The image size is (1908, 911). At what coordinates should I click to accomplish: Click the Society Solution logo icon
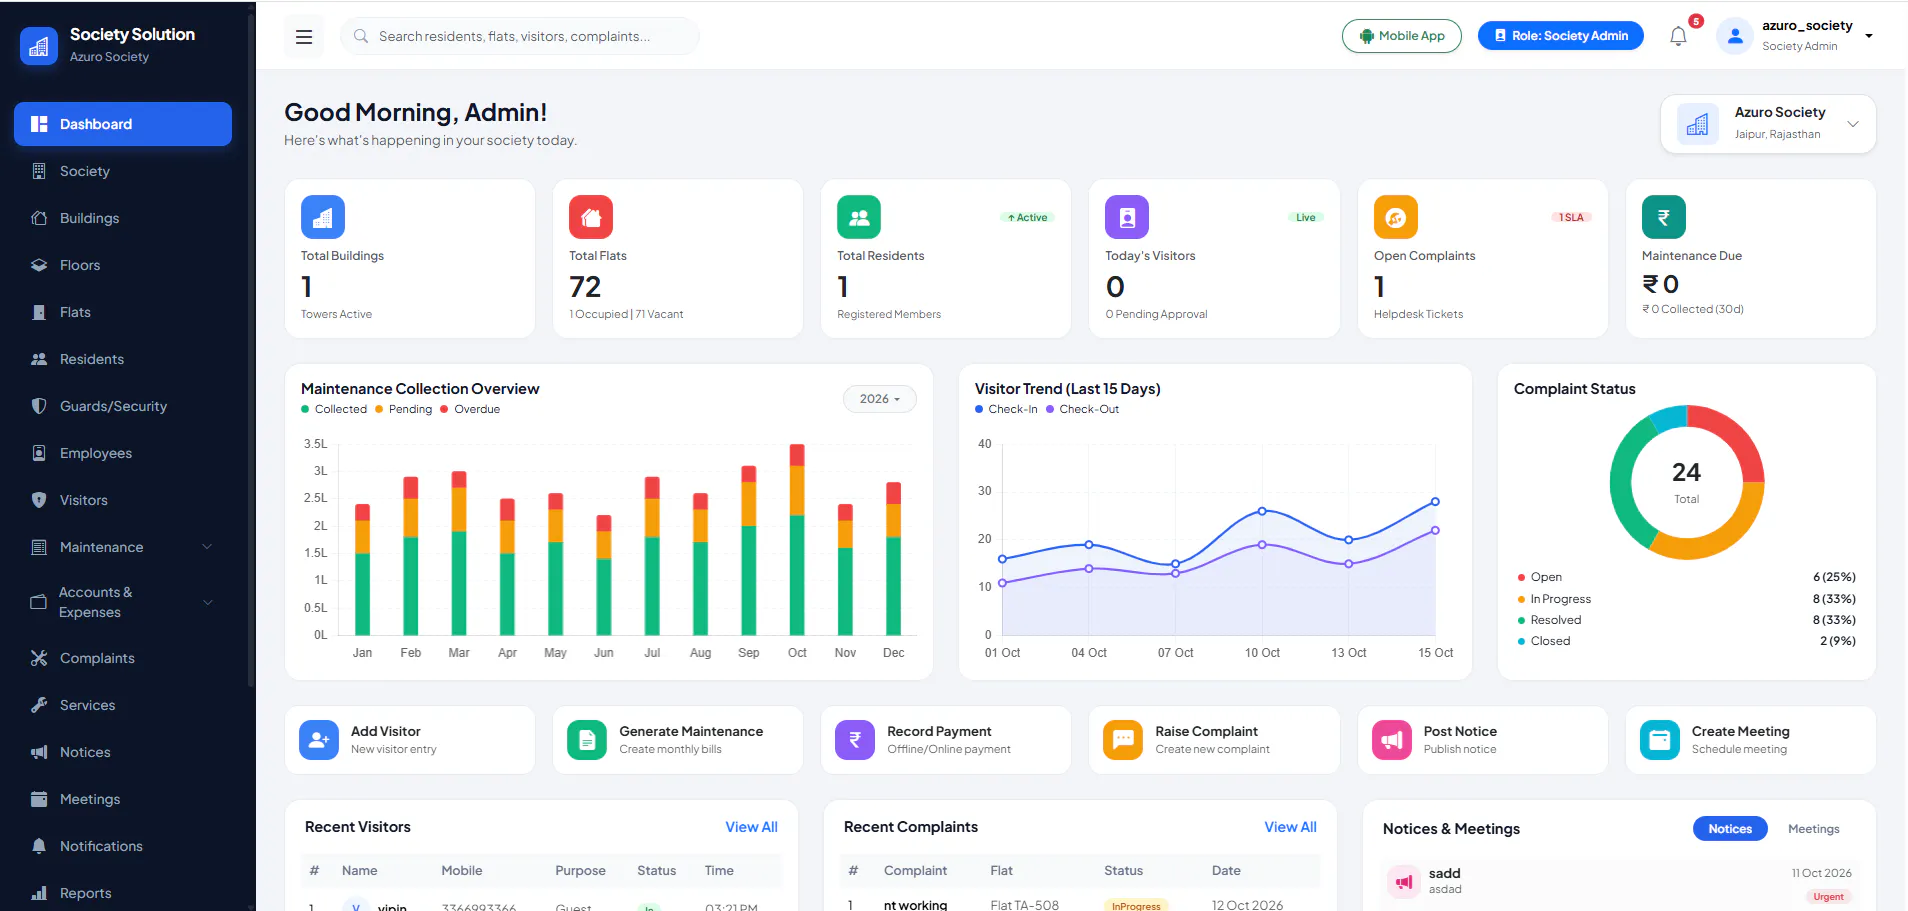pos(39,46)
